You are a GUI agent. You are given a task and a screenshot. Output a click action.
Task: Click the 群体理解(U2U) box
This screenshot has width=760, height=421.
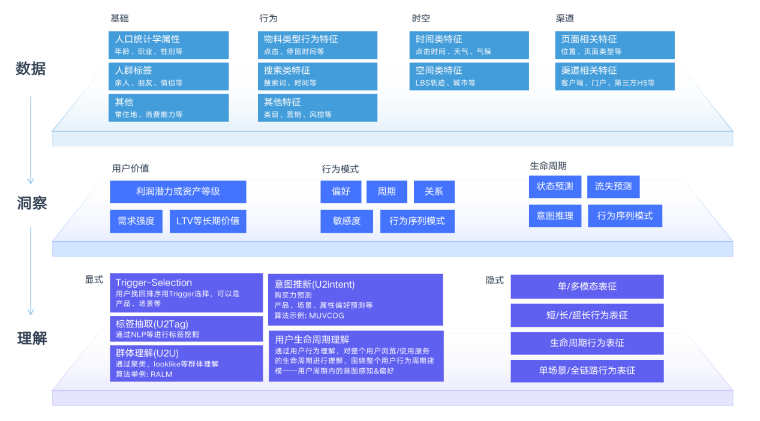click(187, 363)
